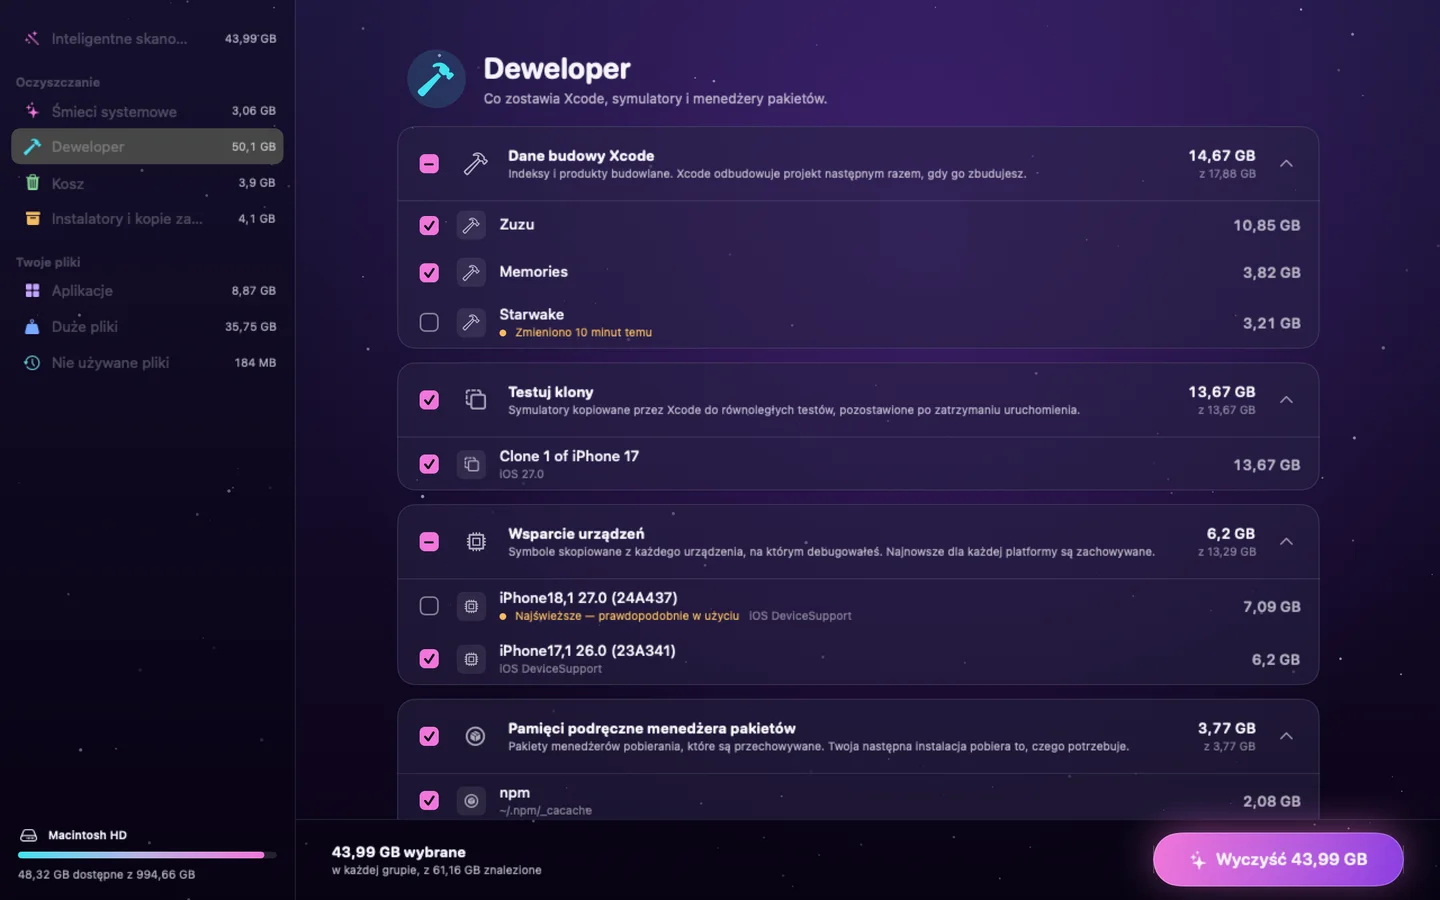Image resolution: width=1440 pixels, height=900 pixels.
Task: Click the 10,85 GB size of Zuzu
Action: pyautogui.click(x=1266, y=225)
